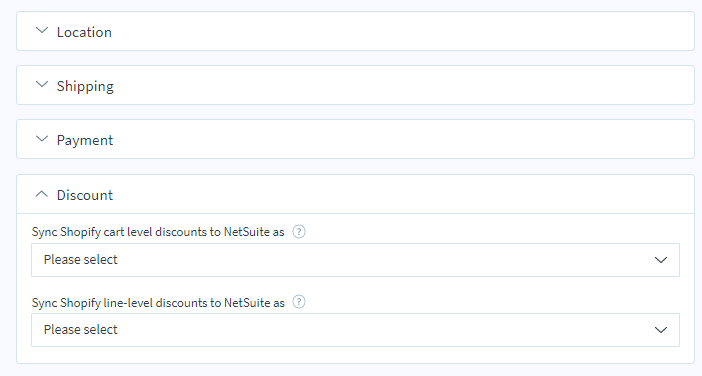
Task: Open the cart level discounts 'Please select' dropdown
Action: 355,260
